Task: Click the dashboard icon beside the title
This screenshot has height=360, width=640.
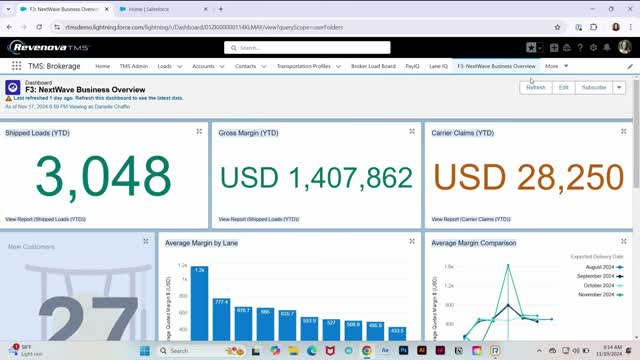Action: click(13, 87)
